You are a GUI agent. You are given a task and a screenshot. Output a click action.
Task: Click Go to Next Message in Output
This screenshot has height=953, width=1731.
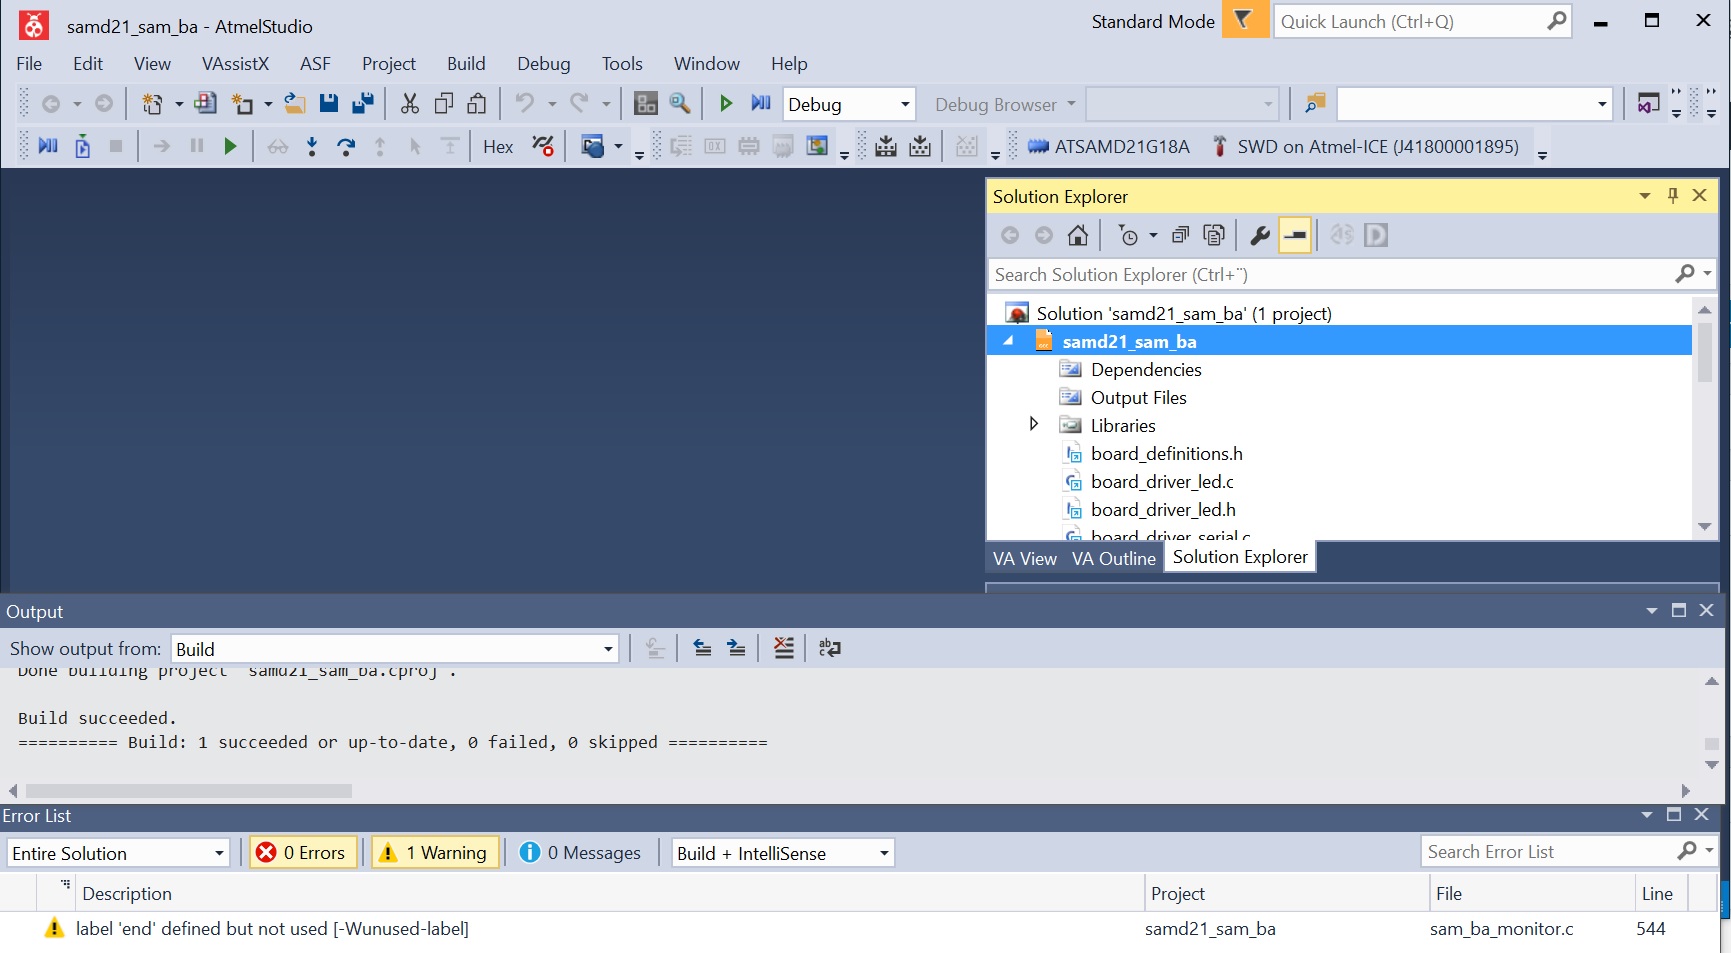[736, 648]
